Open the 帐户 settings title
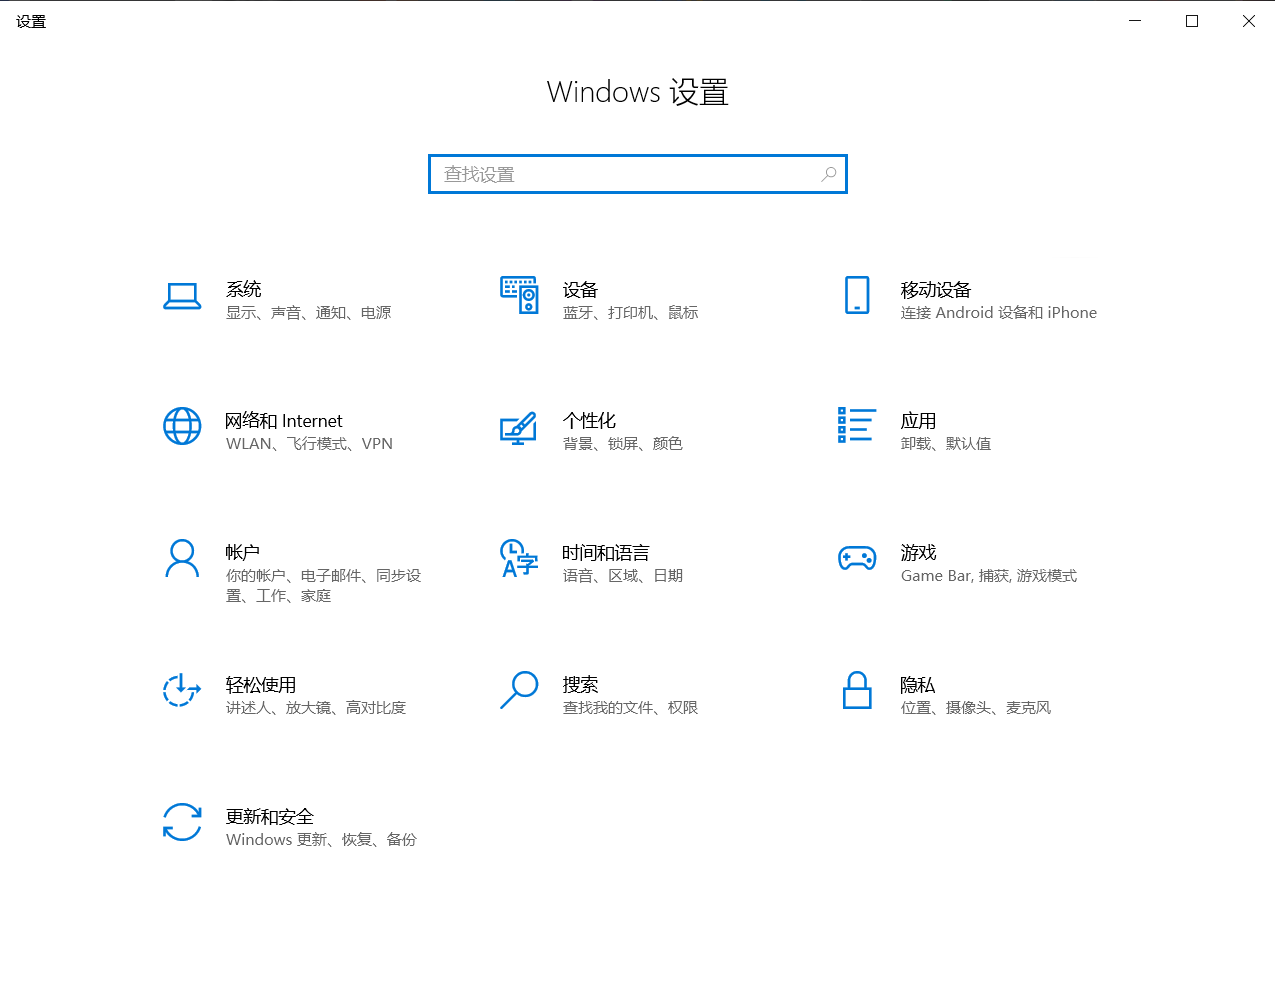1275x1000 pixels. (243, 552)
